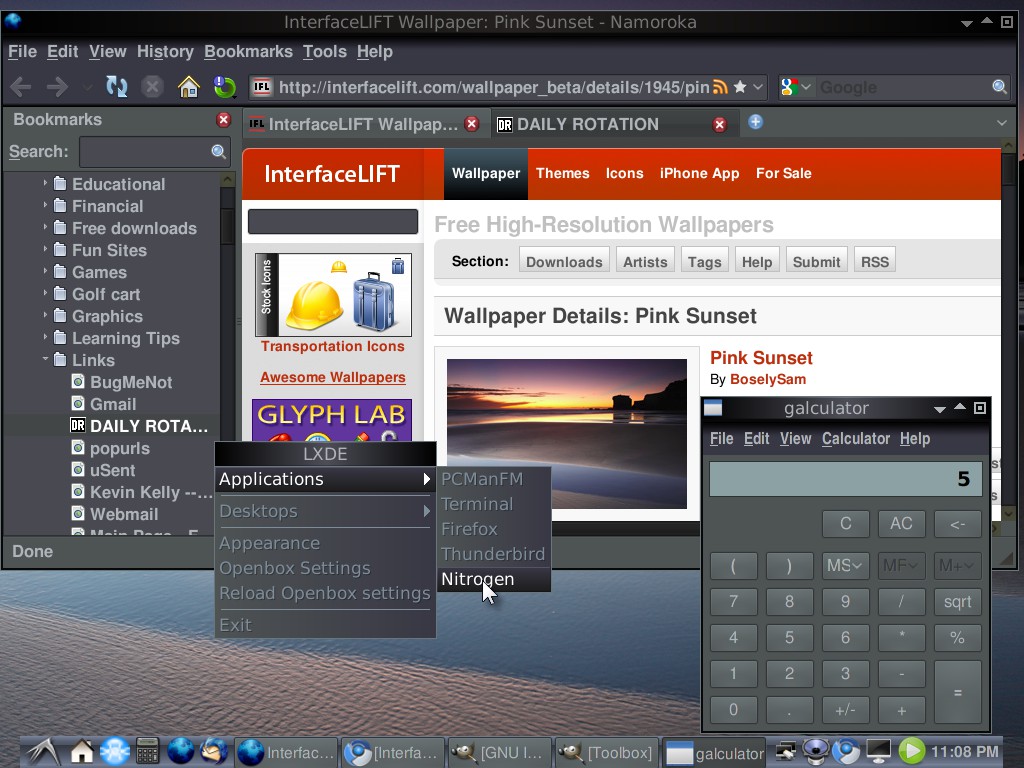
Task: Expand the Golf cart folder
Action: click(45, 293)
